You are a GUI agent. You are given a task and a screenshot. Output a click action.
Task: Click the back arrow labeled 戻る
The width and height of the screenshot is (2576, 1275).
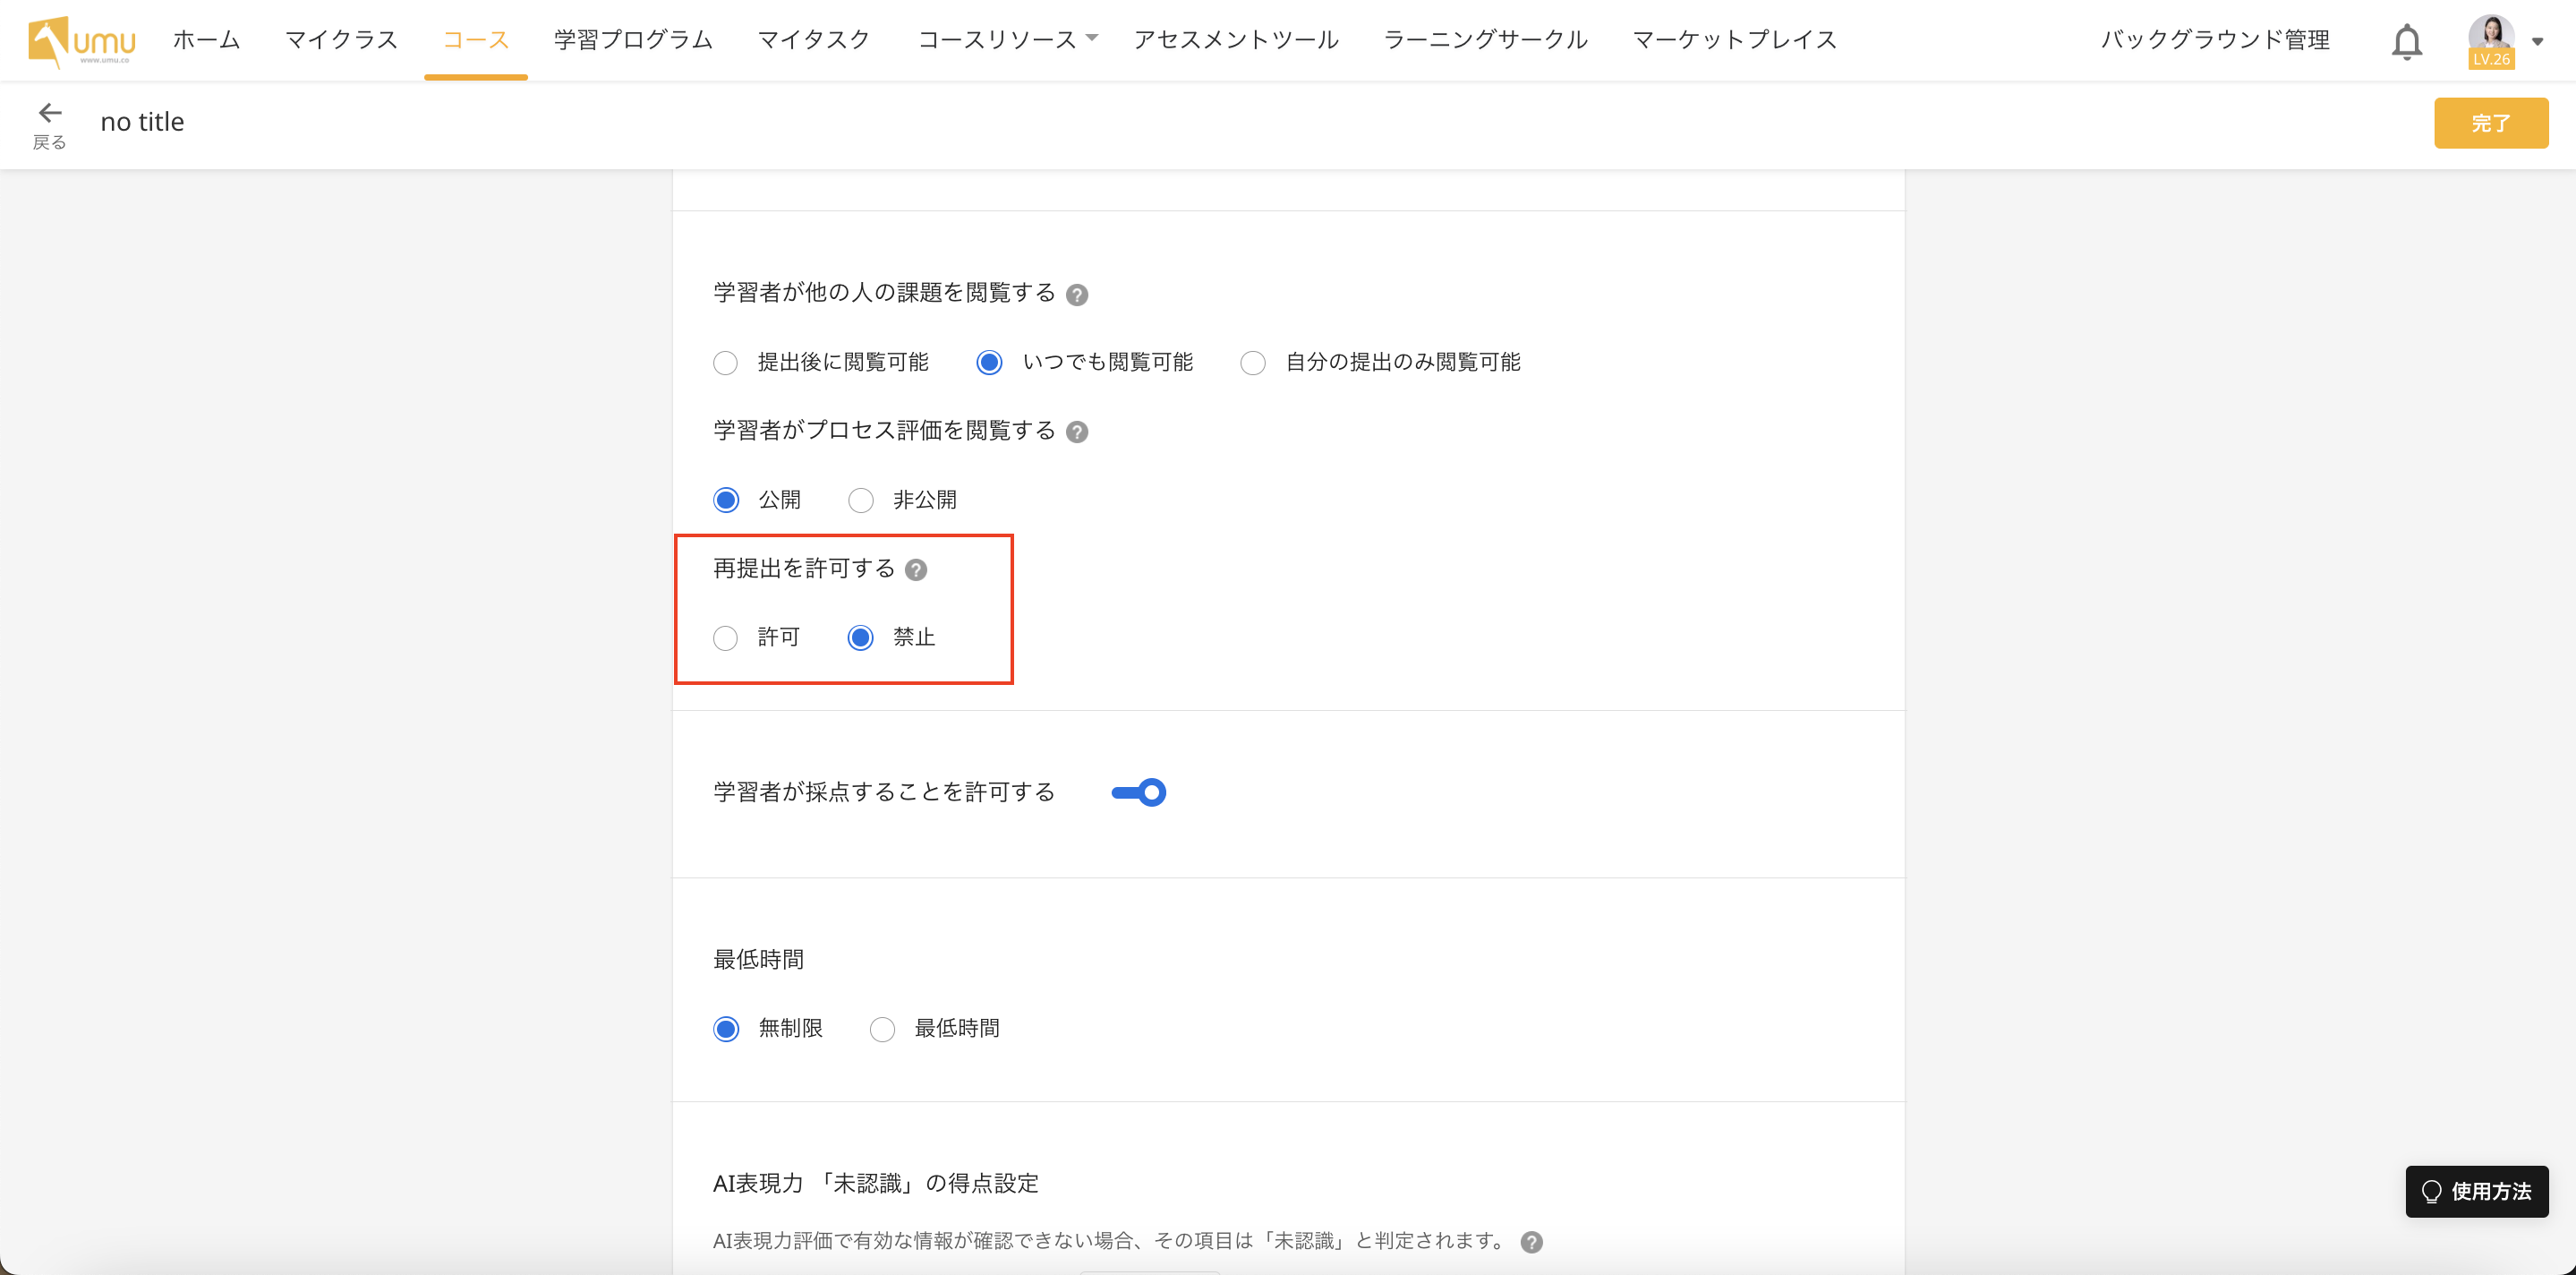tap(50, 112)
